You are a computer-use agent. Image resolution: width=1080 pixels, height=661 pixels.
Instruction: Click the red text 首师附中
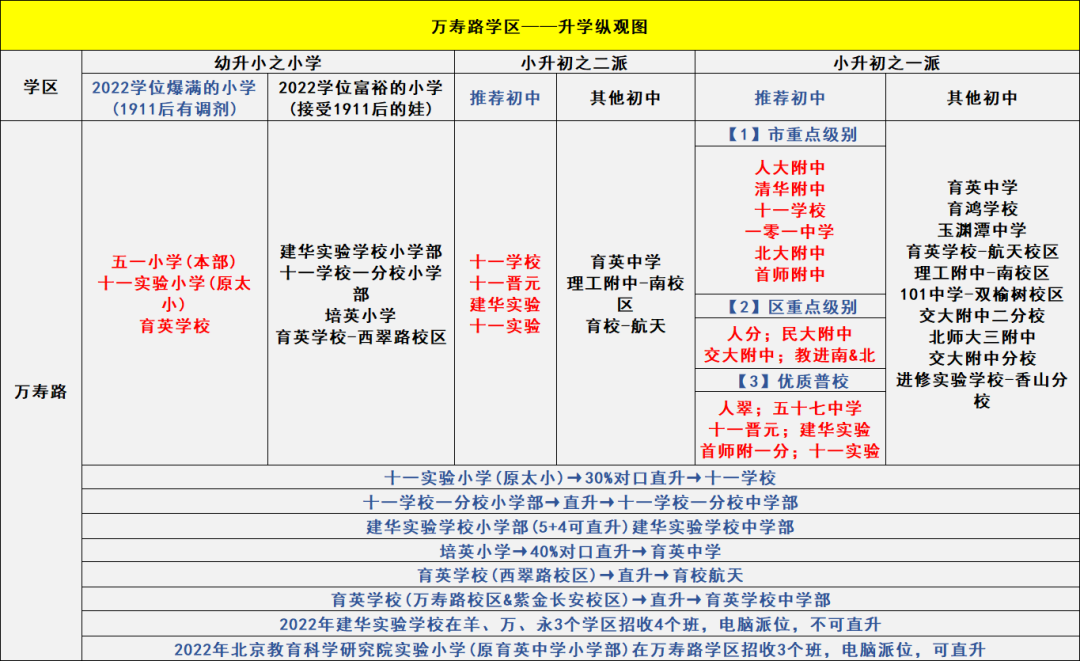pos(790,274)
